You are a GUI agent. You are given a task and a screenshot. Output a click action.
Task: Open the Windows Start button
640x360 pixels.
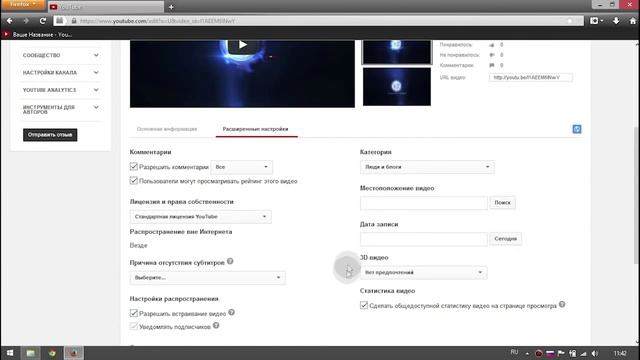(10, 353)
